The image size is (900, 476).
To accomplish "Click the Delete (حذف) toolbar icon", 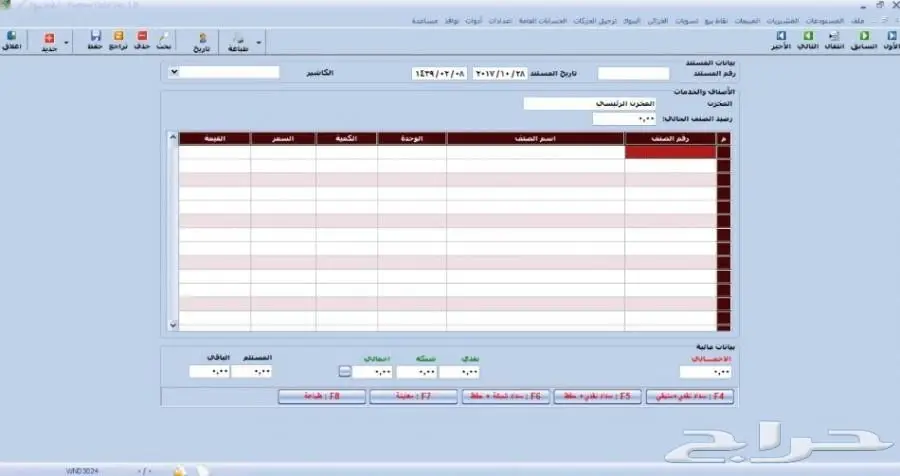I will (x=141, y=41).
